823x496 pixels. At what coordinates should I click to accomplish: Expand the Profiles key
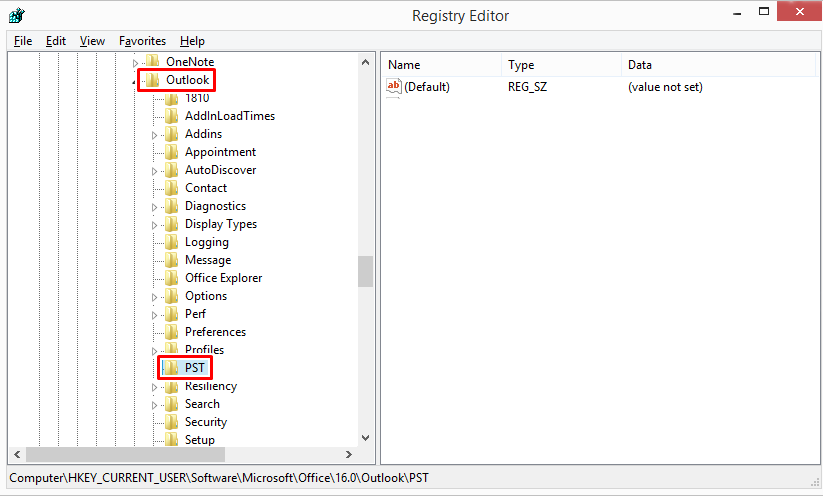click(x=154, y=351)
